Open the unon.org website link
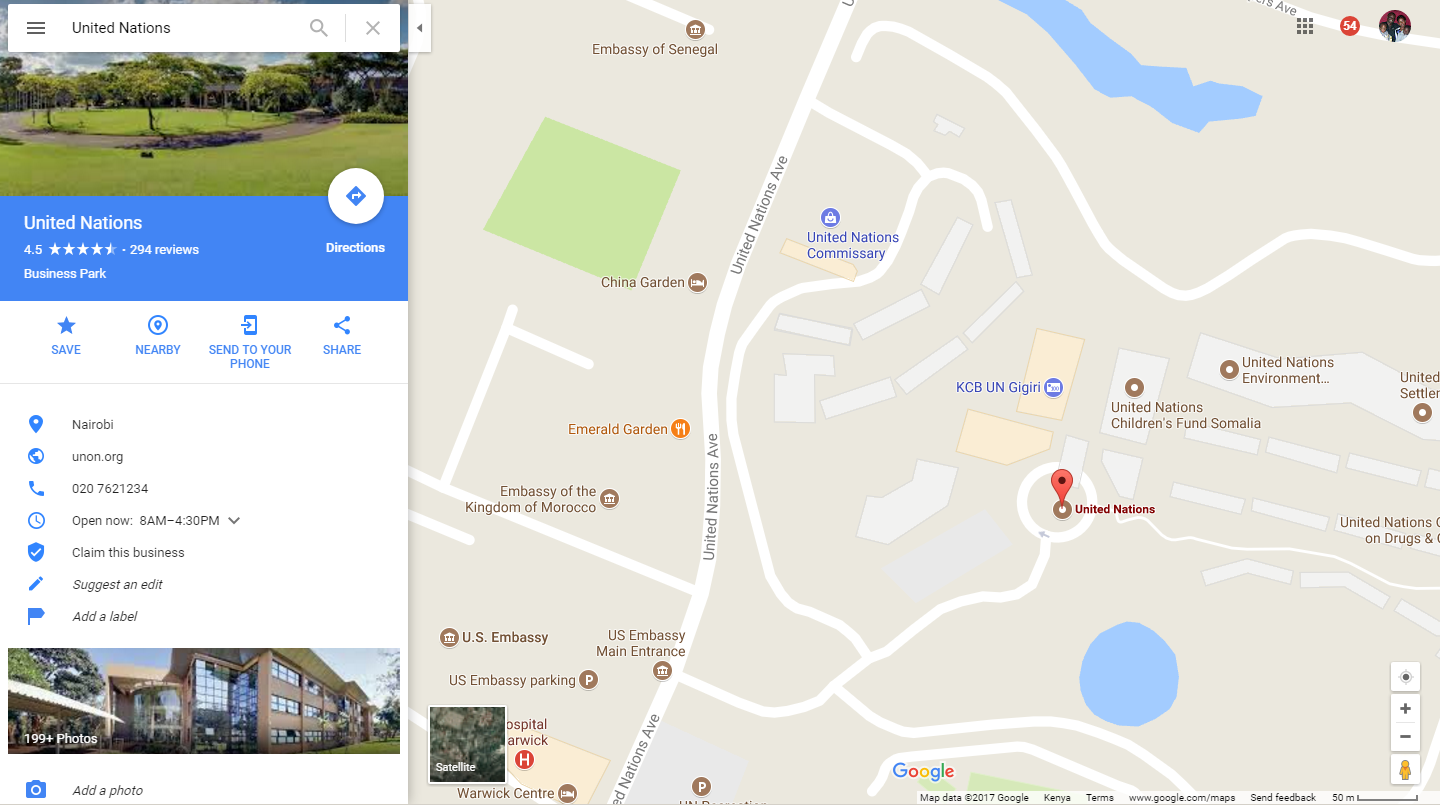The height and width of the screenshot is (806, 1440). [98, 457]
